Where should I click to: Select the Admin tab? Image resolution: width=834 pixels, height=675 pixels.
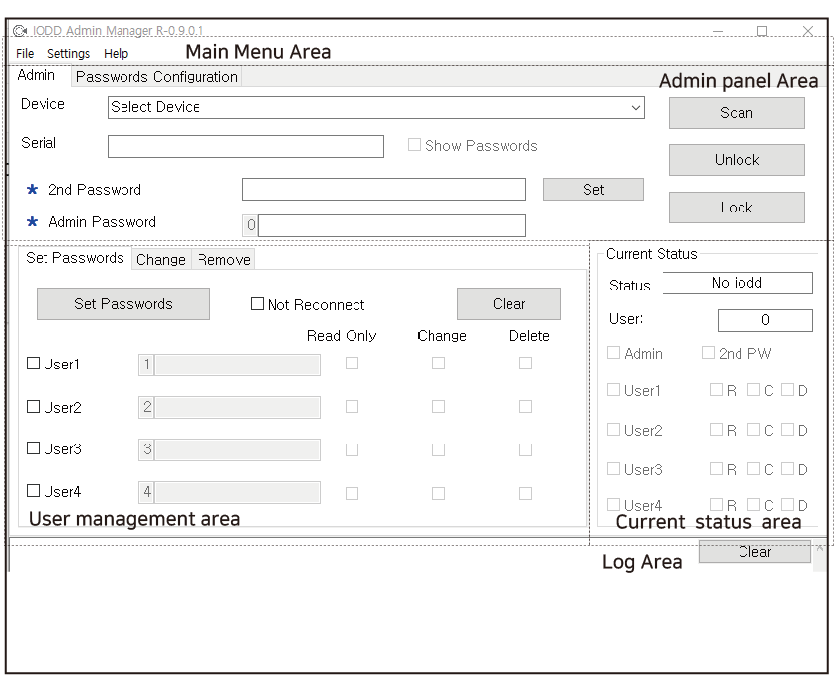38,75
